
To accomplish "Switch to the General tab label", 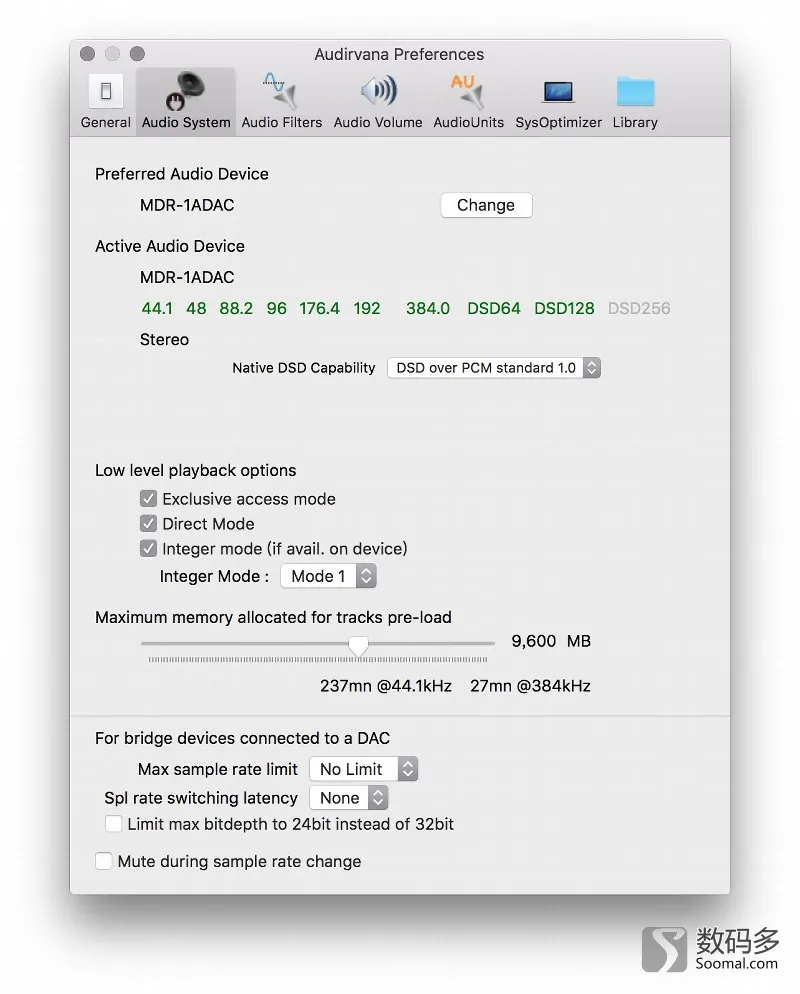I will pos(105,122).
